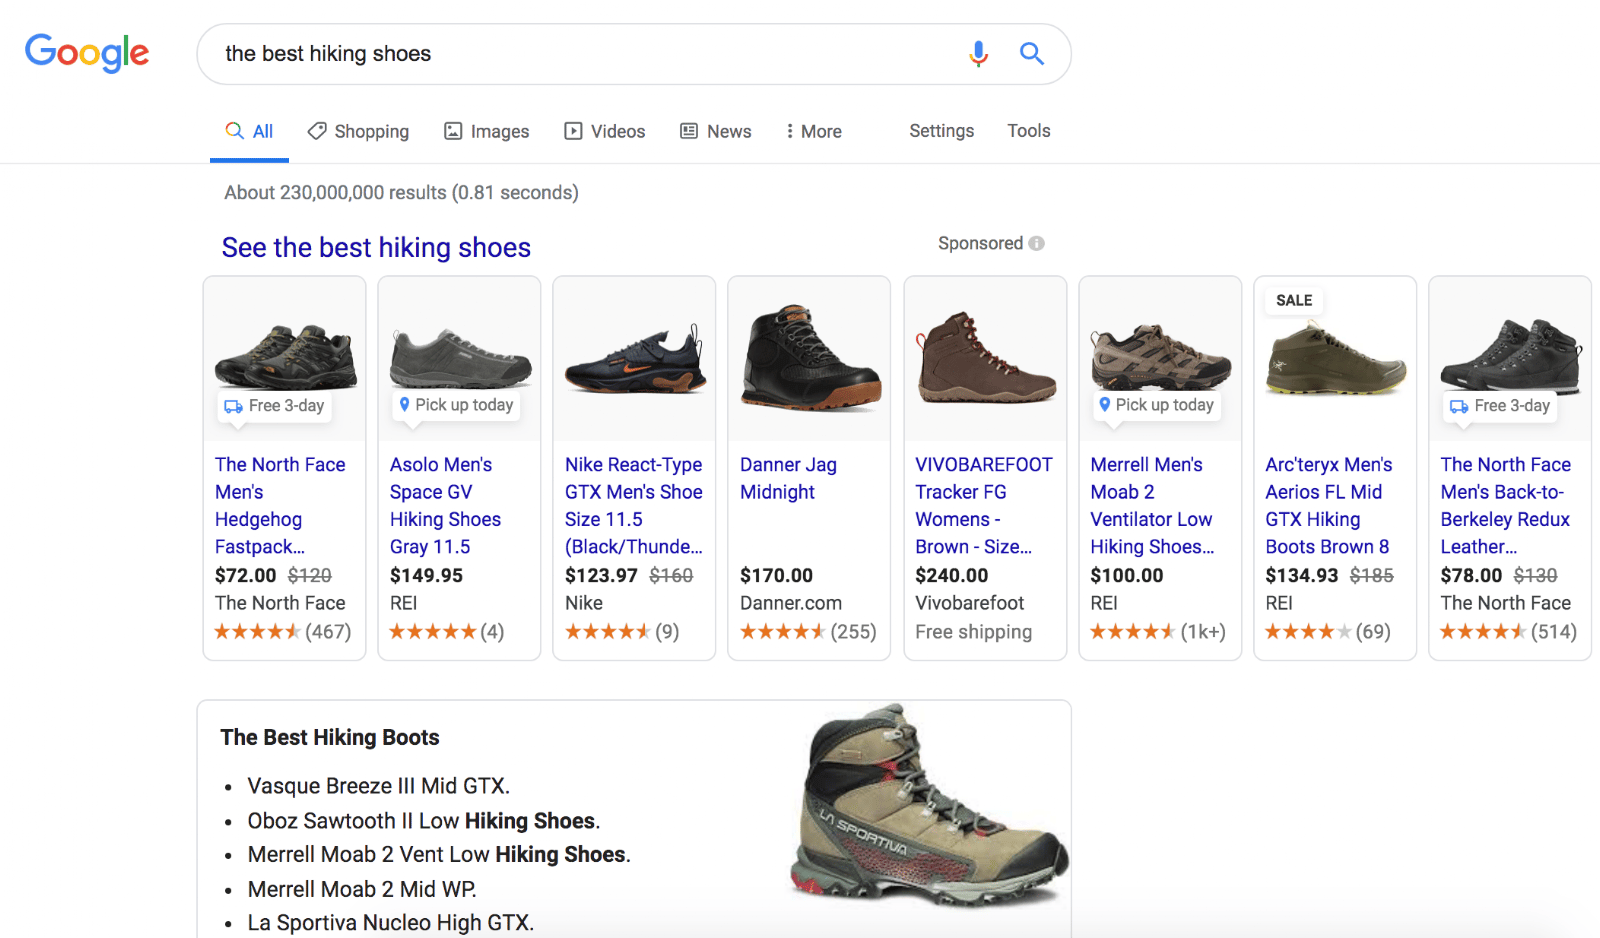Click the La Sportiva boot image

point(930,806)
